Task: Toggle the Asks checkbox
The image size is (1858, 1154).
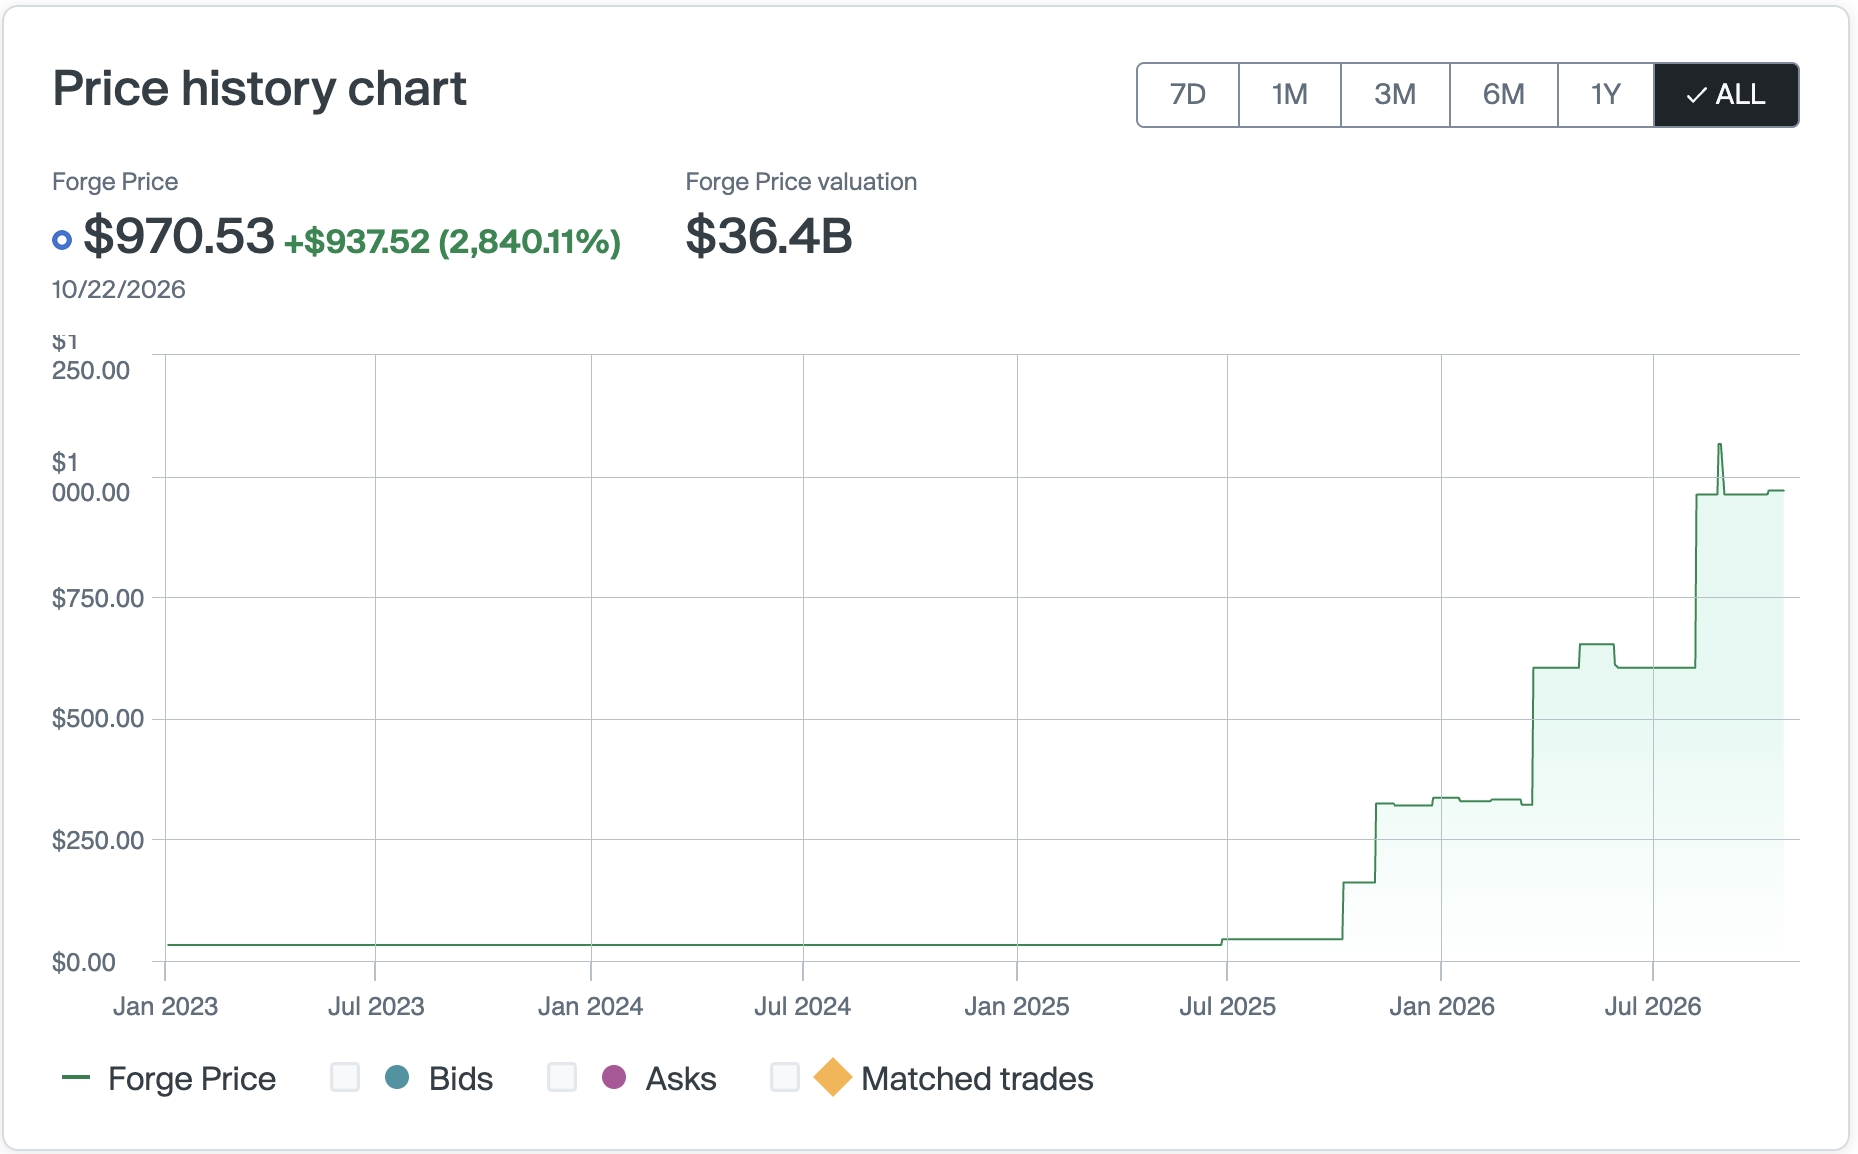Action: click(x=562, y=1077)
